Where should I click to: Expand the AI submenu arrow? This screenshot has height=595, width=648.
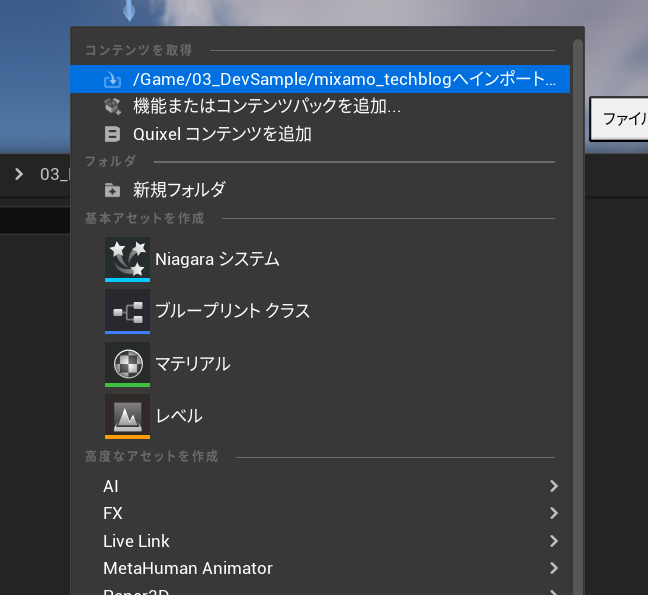click(x=554, y=486)
